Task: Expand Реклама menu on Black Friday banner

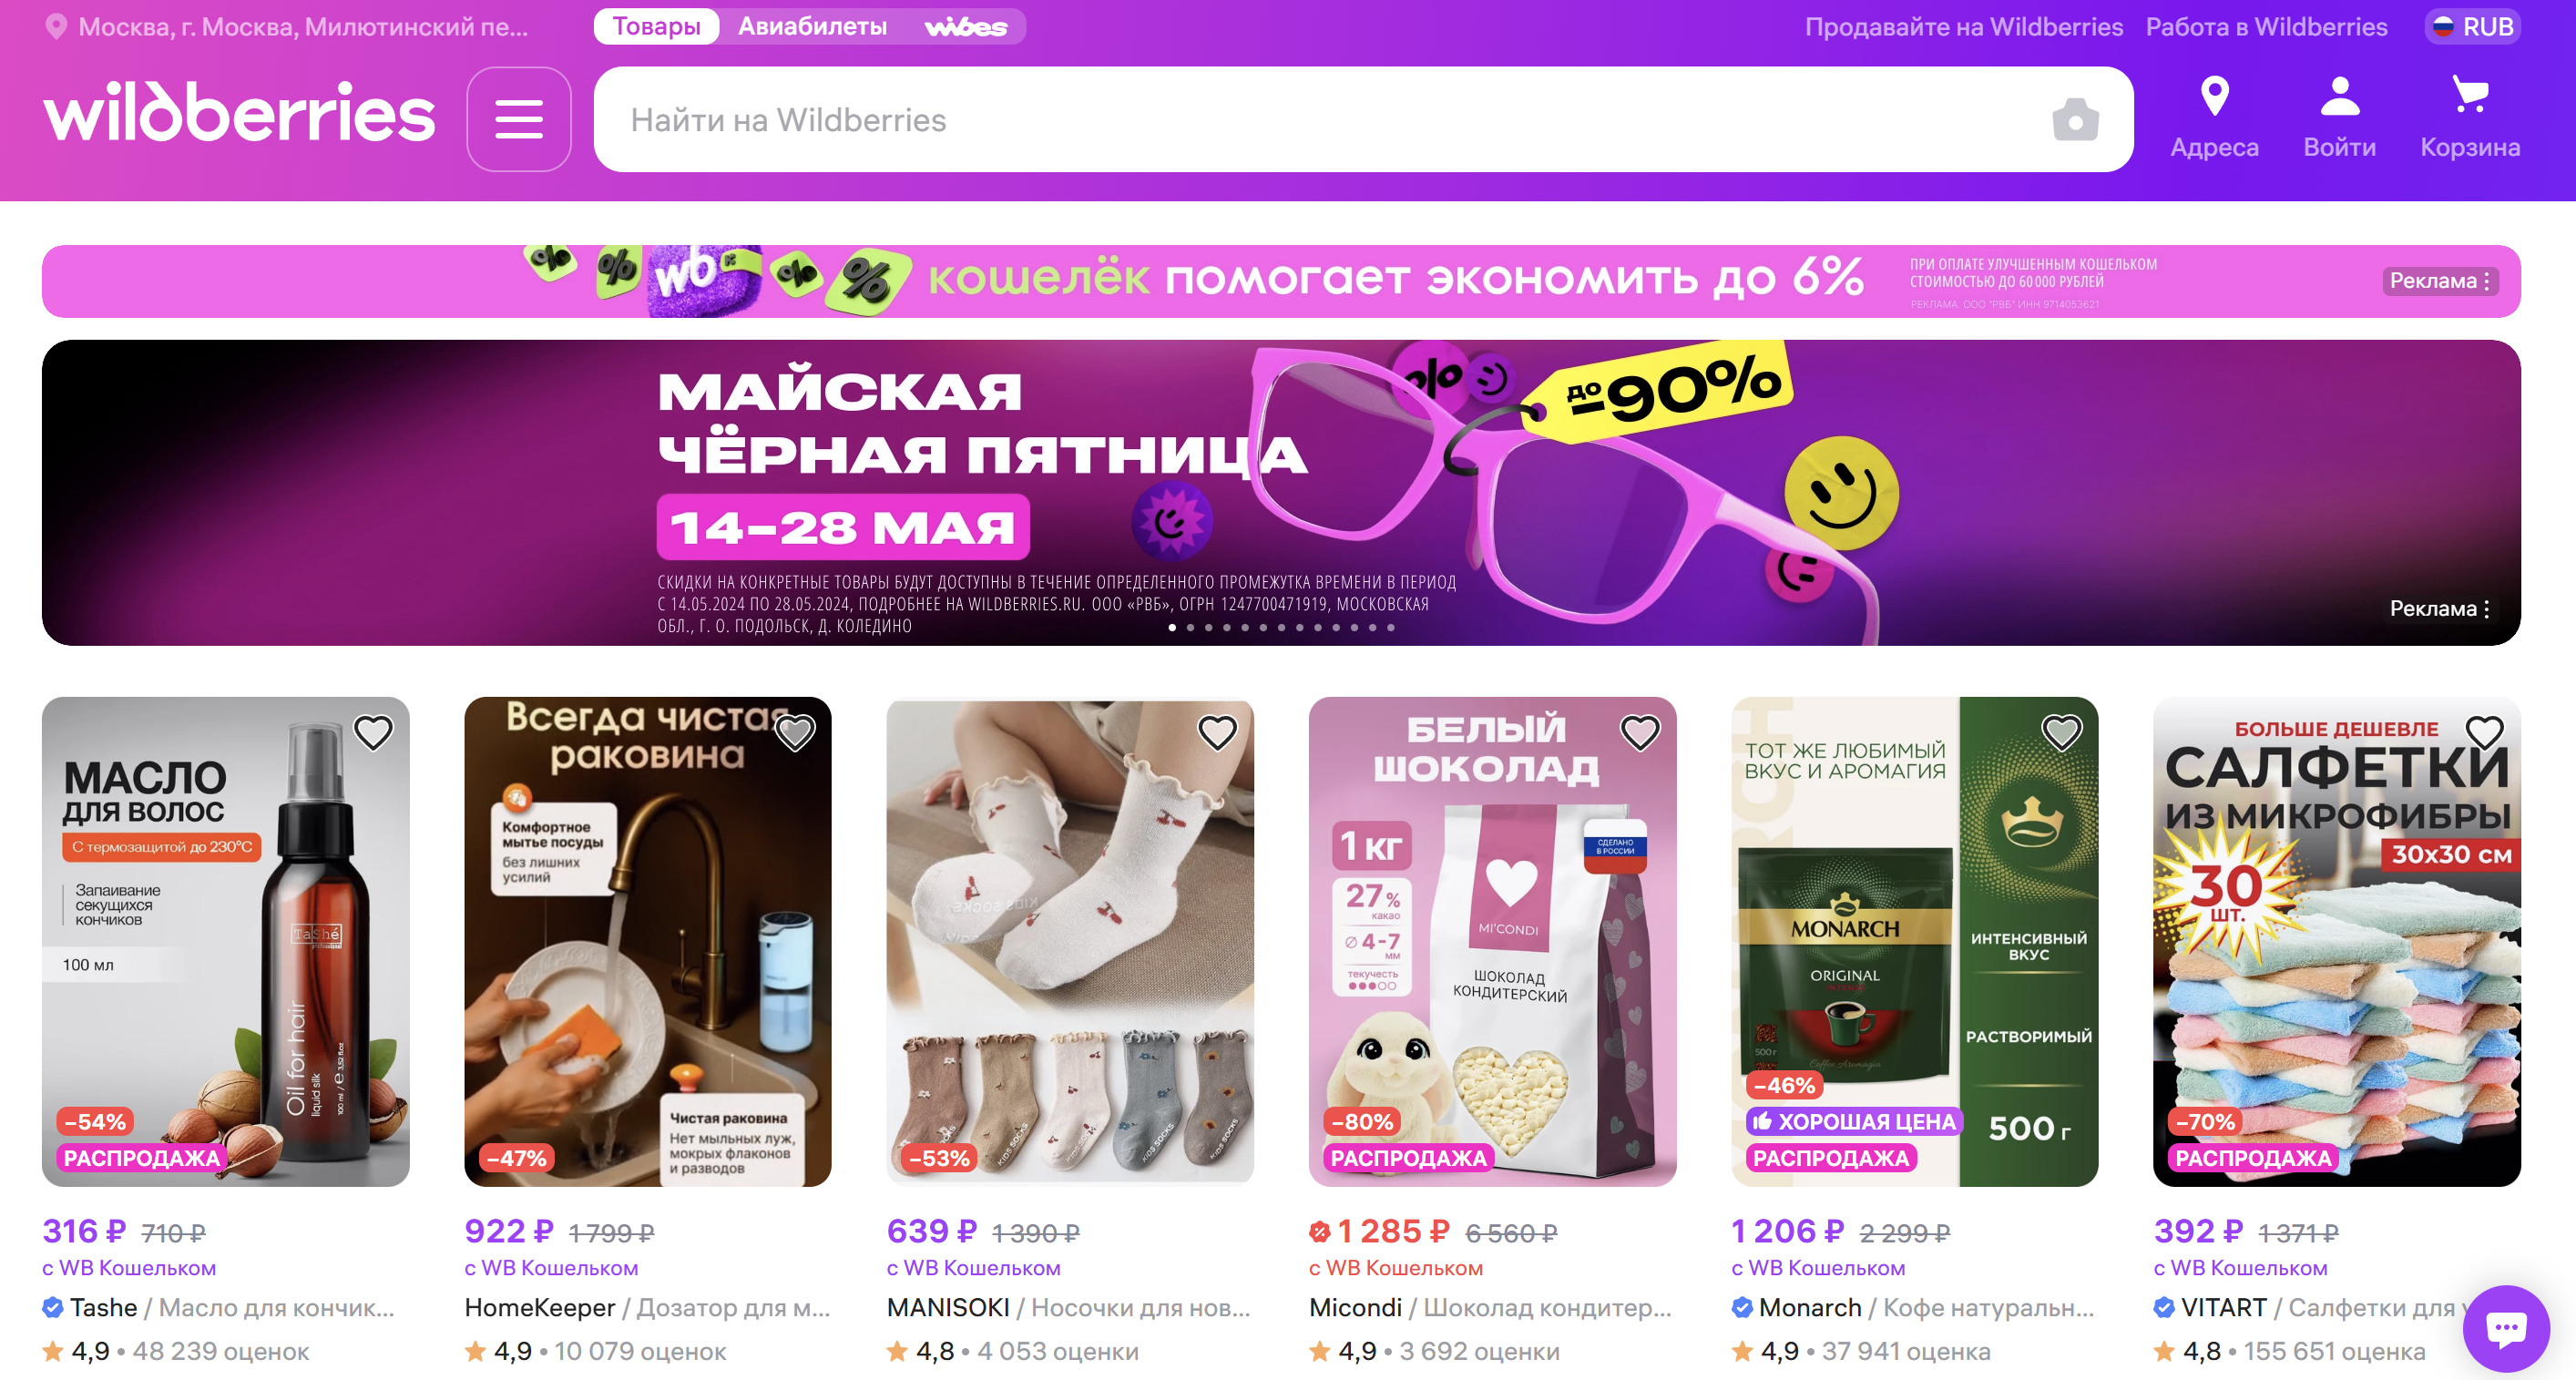Action: tap(2439, 608)
